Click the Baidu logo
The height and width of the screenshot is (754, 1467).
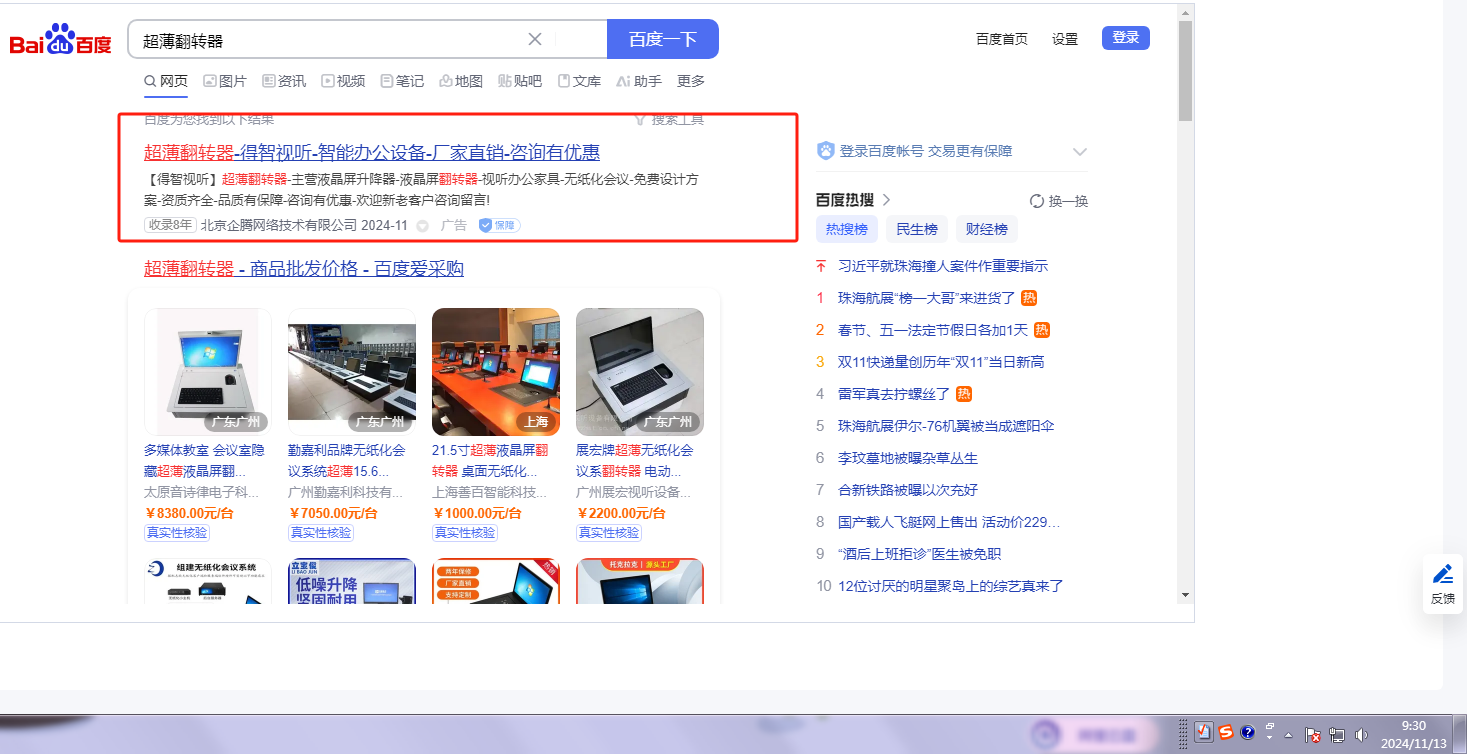click(x=61, y=41)
